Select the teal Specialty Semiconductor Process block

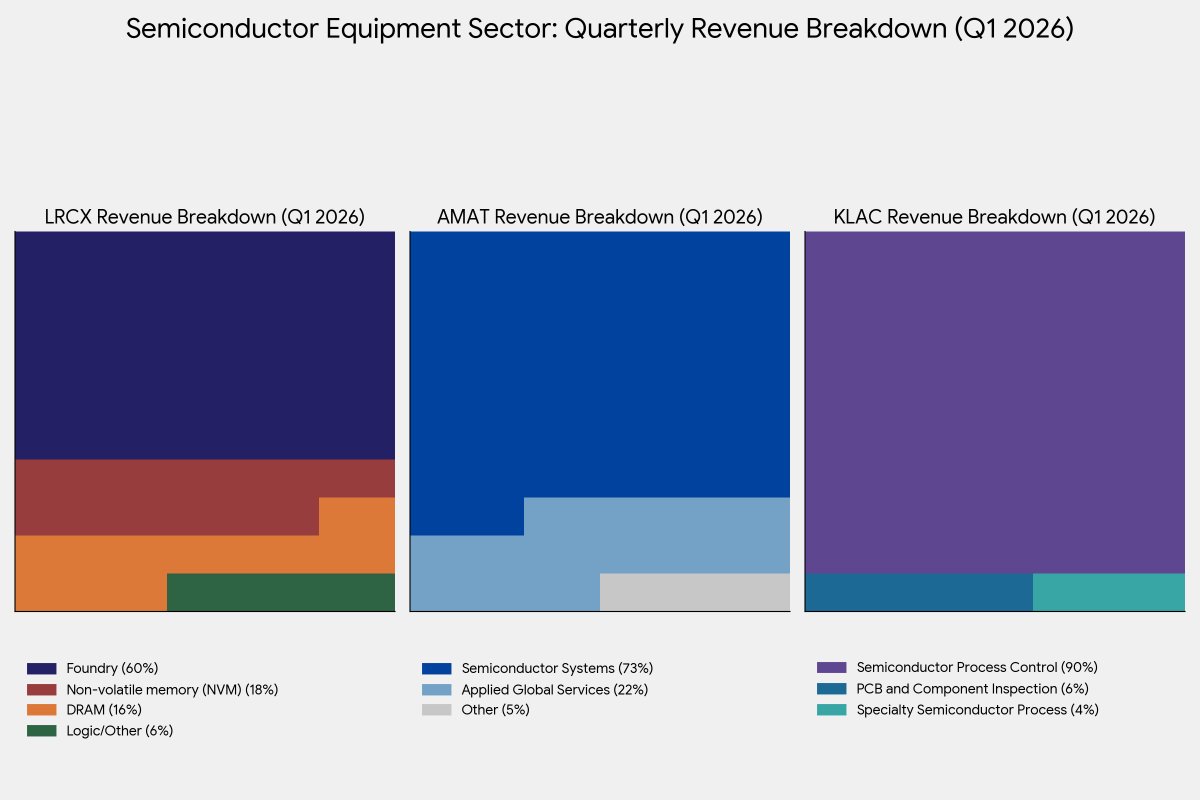pyautogui.click(x=1109, y=592)
